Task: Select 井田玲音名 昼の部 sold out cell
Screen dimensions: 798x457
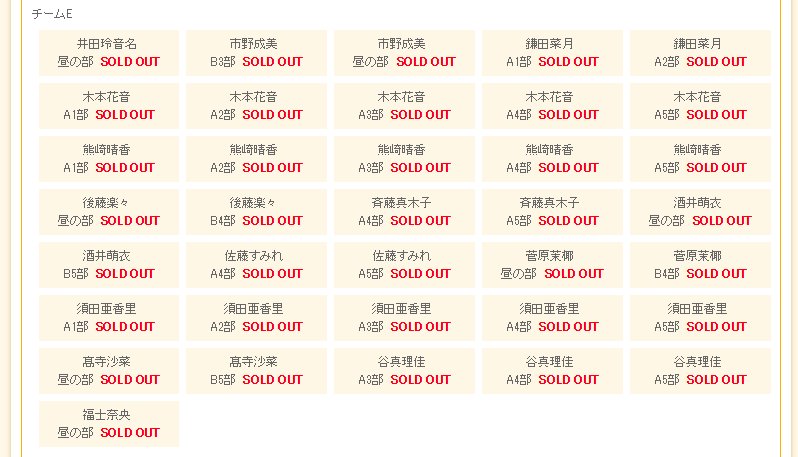Action: (x=109, y=53)
